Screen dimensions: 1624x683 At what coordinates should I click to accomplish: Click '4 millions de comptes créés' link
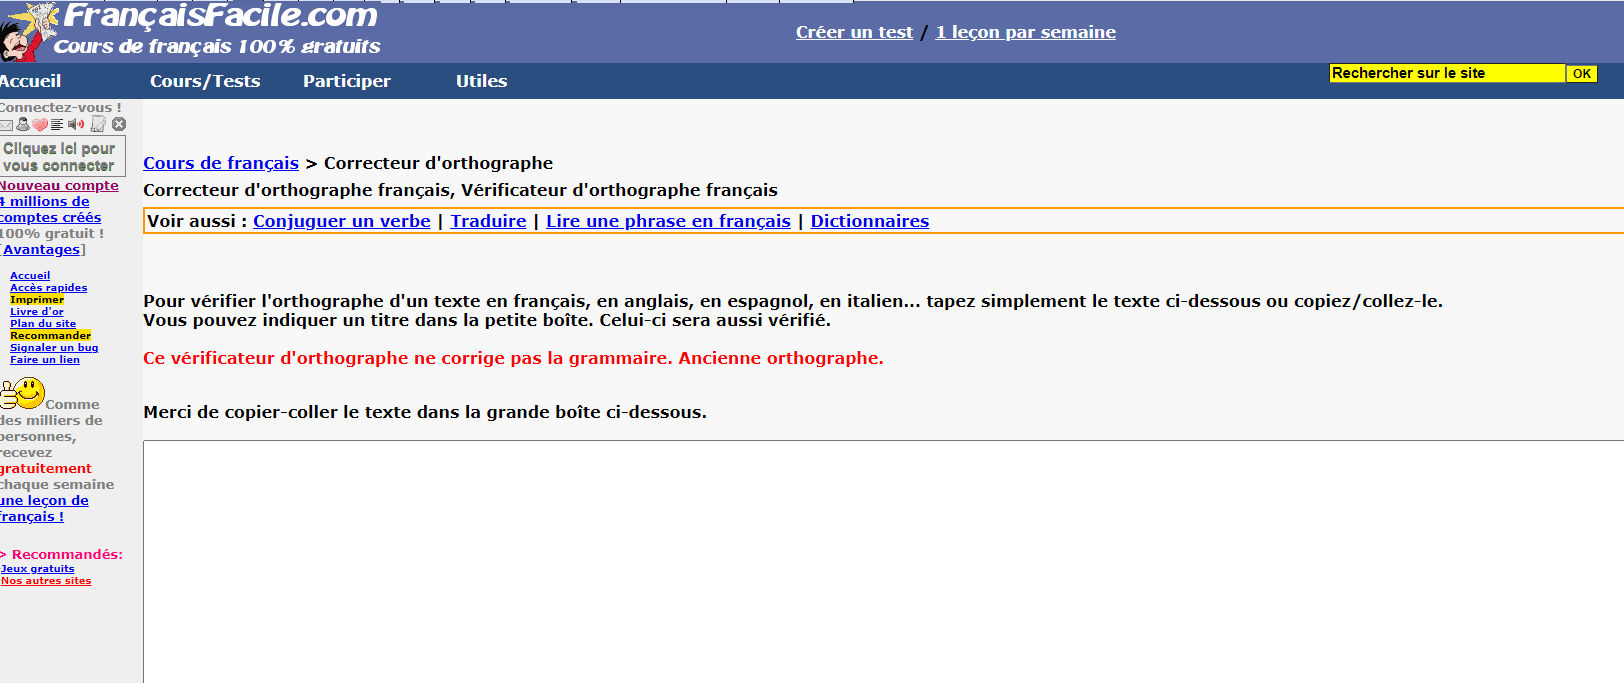pyautogui.click(x=50, y=209)
